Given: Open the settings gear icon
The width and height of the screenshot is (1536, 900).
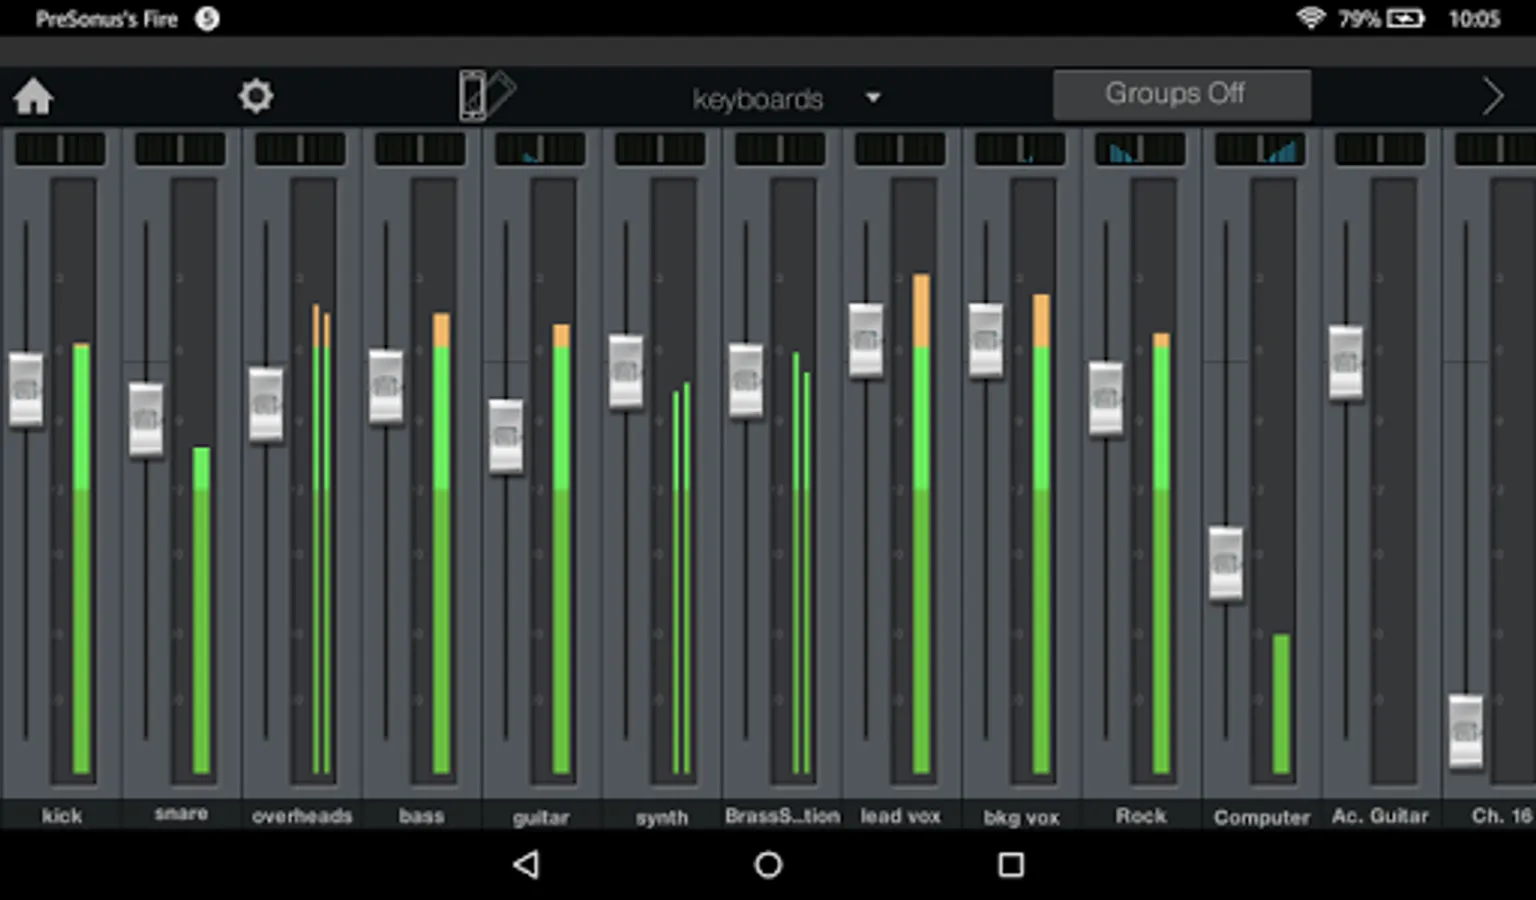Looking at the screenshot, I should coord(256,96).
